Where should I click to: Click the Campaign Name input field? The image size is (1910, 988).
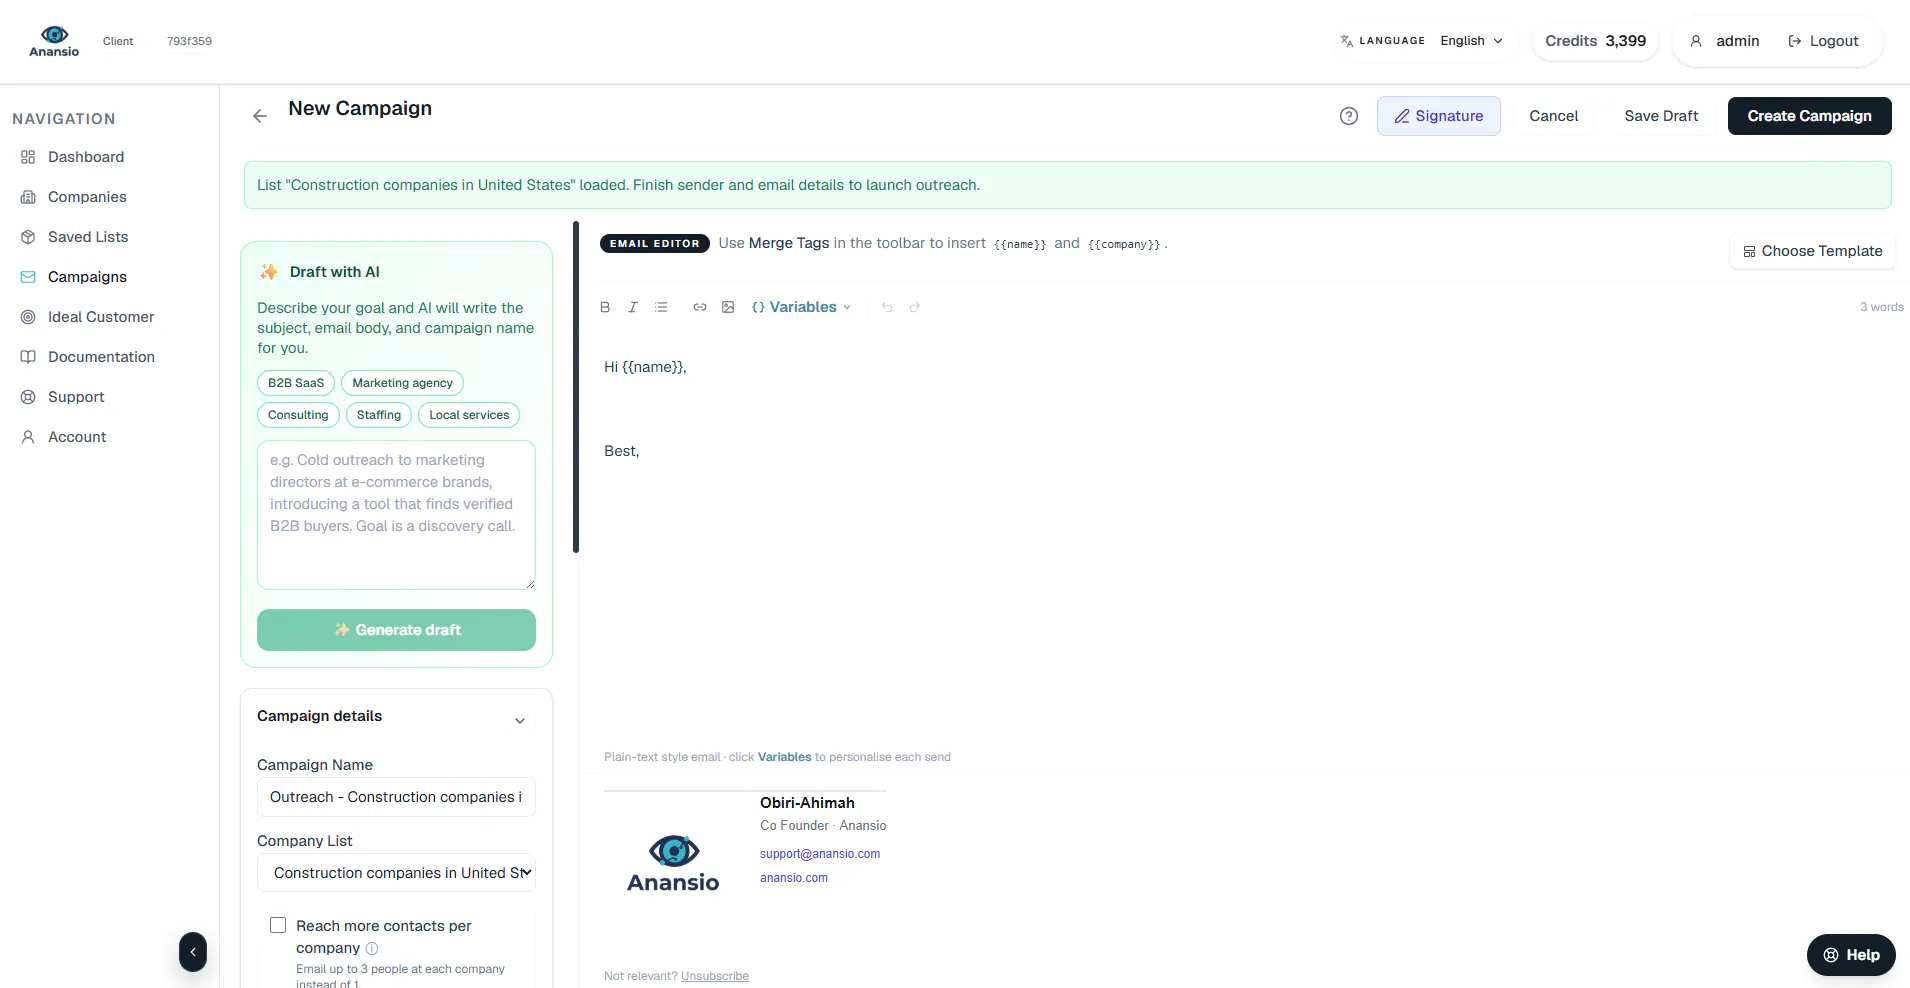click(396, 797)
